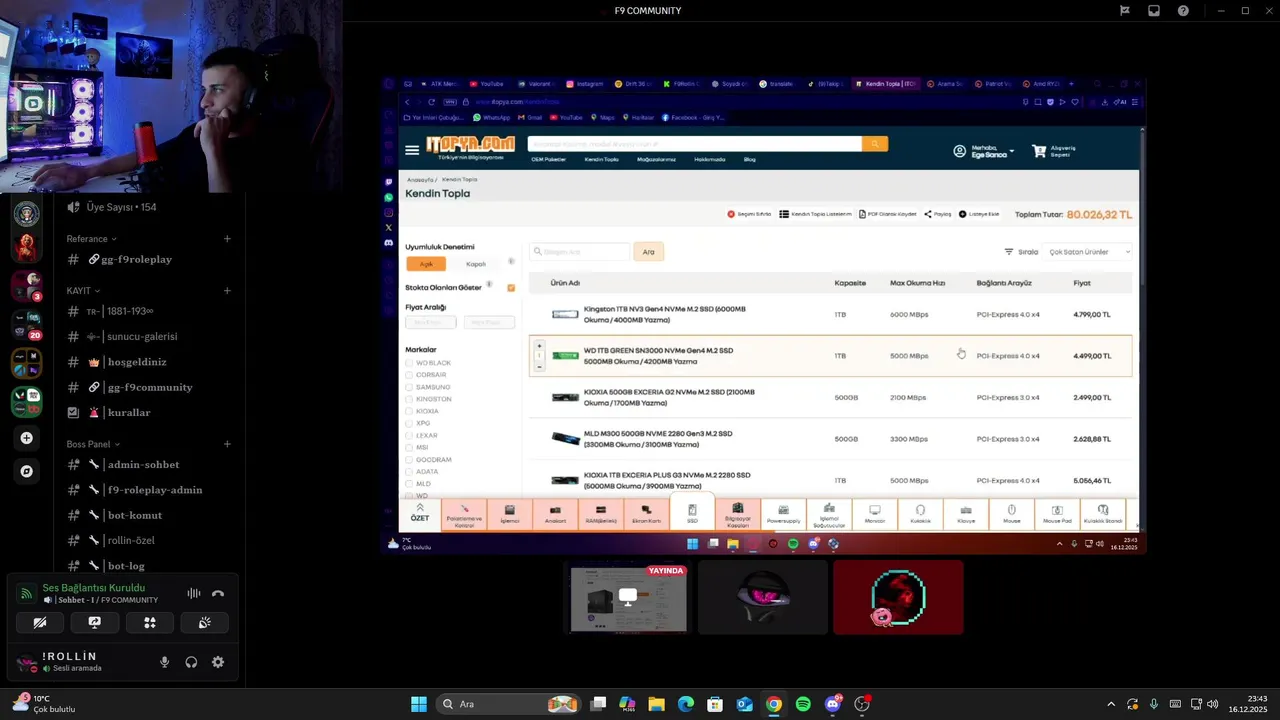
Task: Collapse the Referance category
Action: point(92,239)
